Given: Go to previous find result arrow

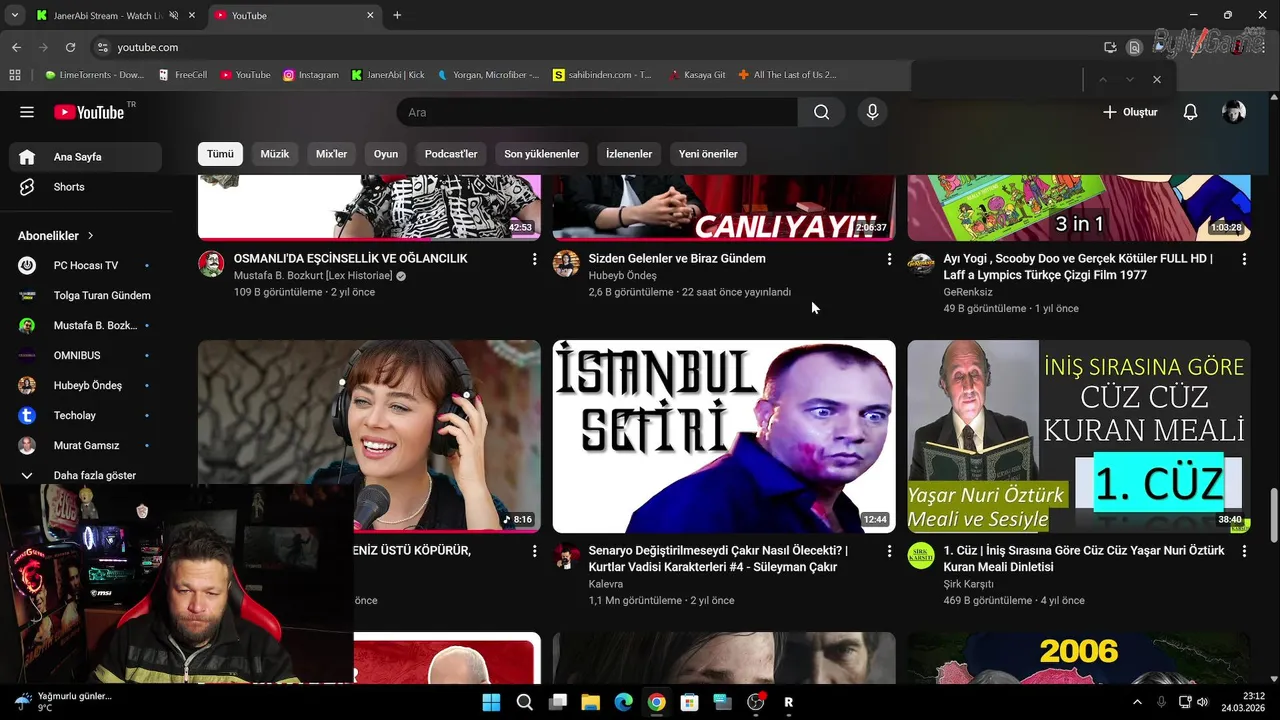Looking at the screenshot, I should coord(1103,79).
